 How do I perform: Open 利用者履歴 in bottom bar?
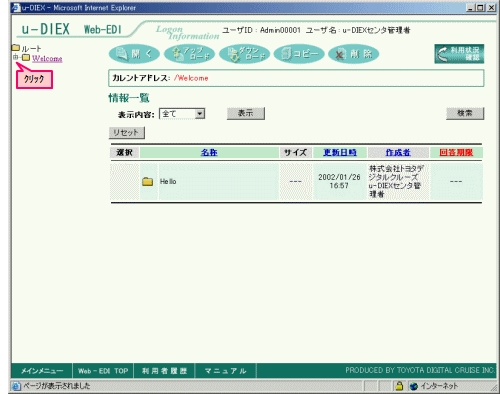(164, 371)
